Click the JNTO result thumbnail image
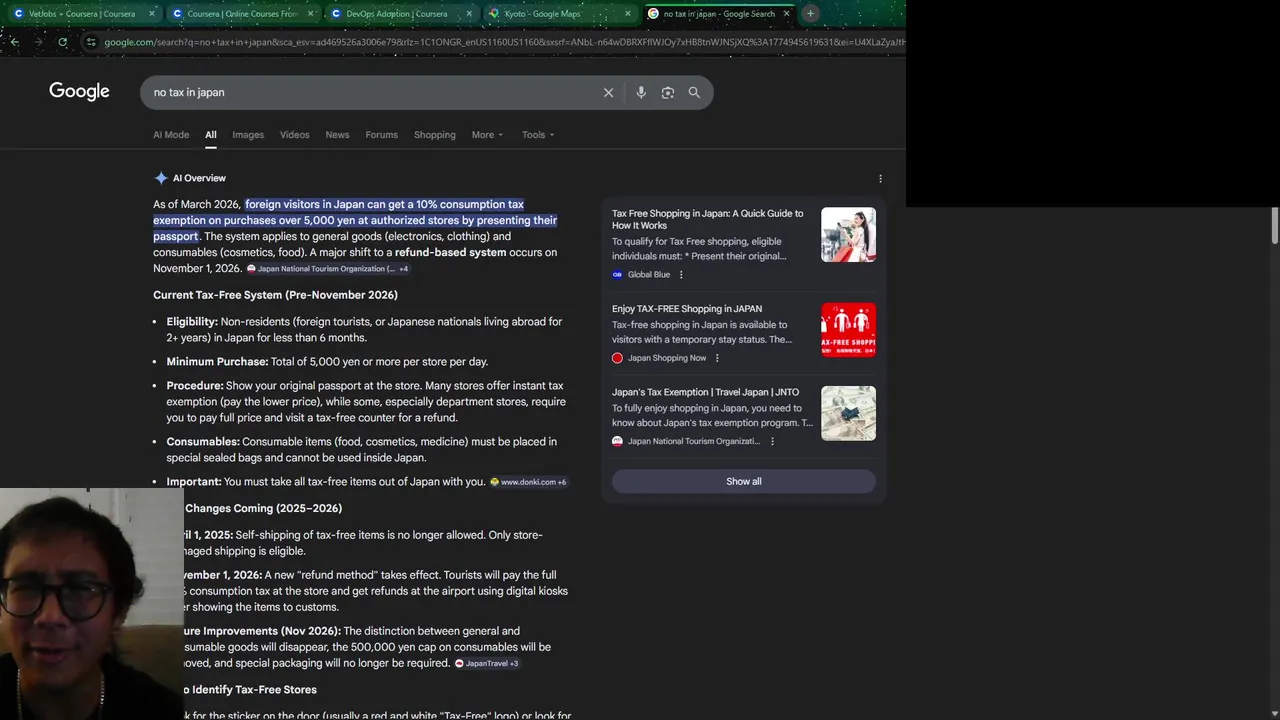 point(848,413)
